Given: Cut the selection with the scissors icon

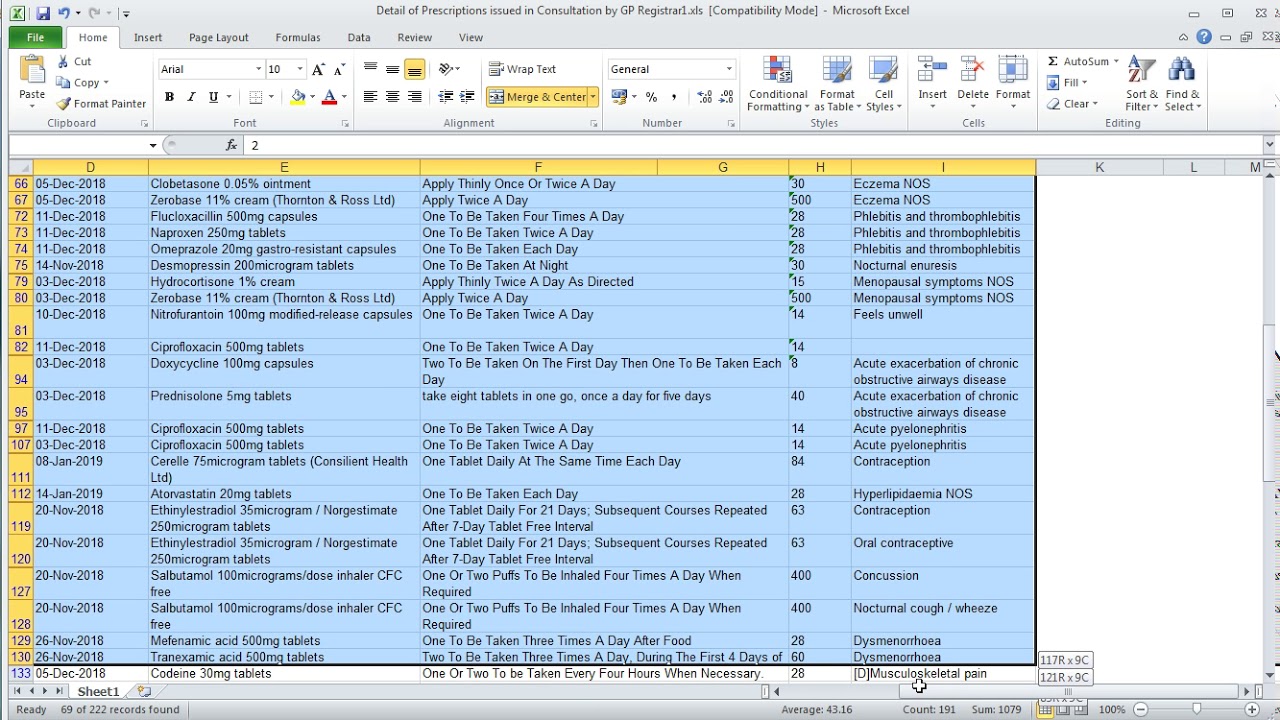Looking at the screenshot, I should click(x=64, y=62).
